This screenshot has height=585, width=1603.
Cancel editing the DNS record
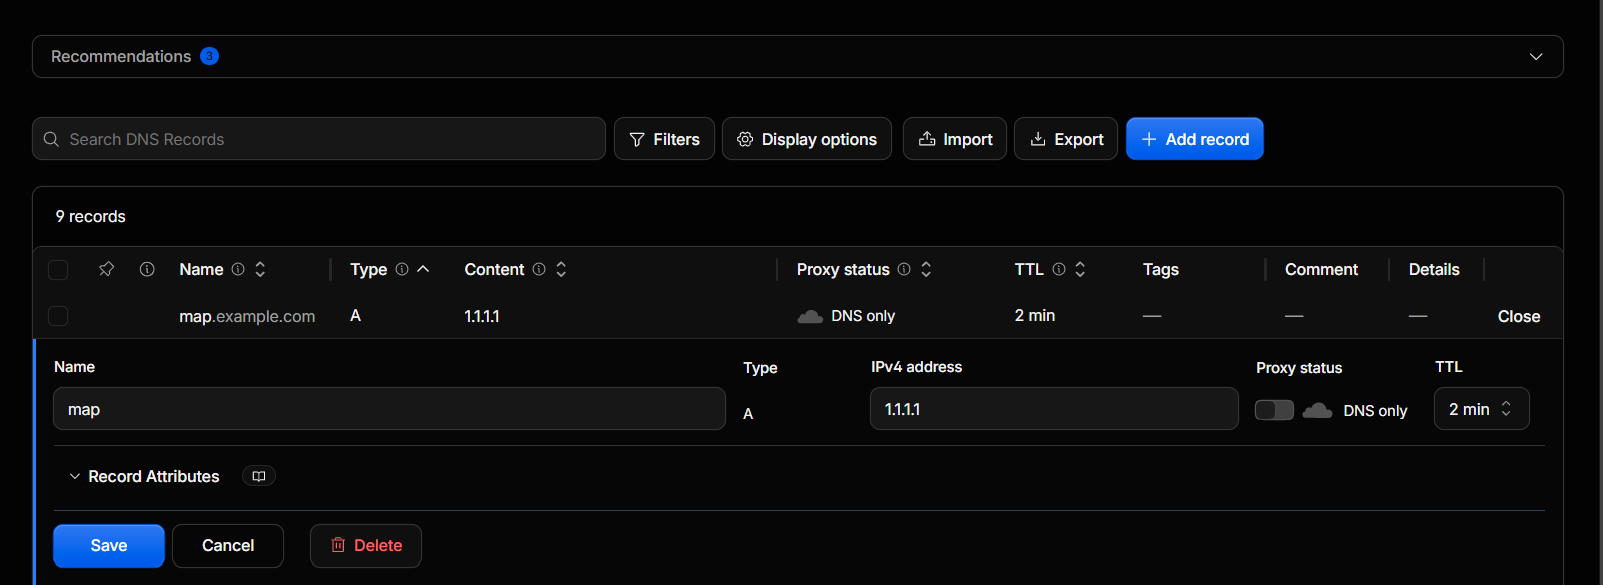coord(228,546)
